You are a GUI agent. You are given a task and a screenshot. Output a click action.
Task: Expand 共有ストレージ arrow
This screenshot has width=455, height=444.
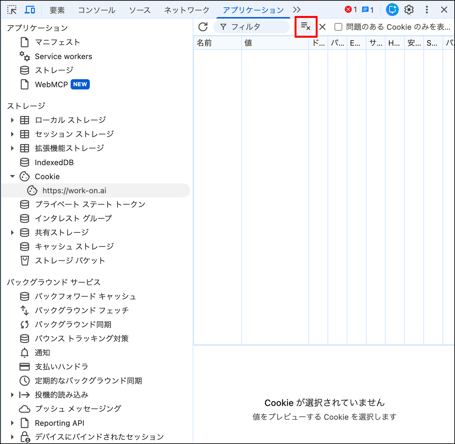click(12, 232)
